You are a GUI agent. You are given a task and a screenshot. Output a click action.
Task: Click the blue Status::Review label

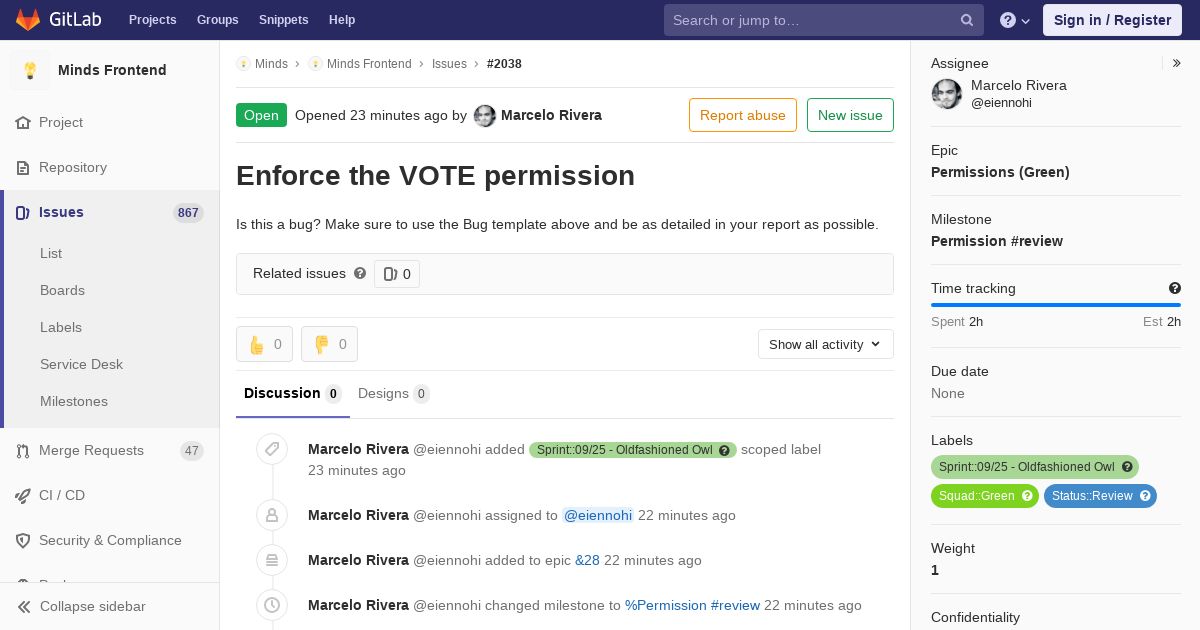1100,496
